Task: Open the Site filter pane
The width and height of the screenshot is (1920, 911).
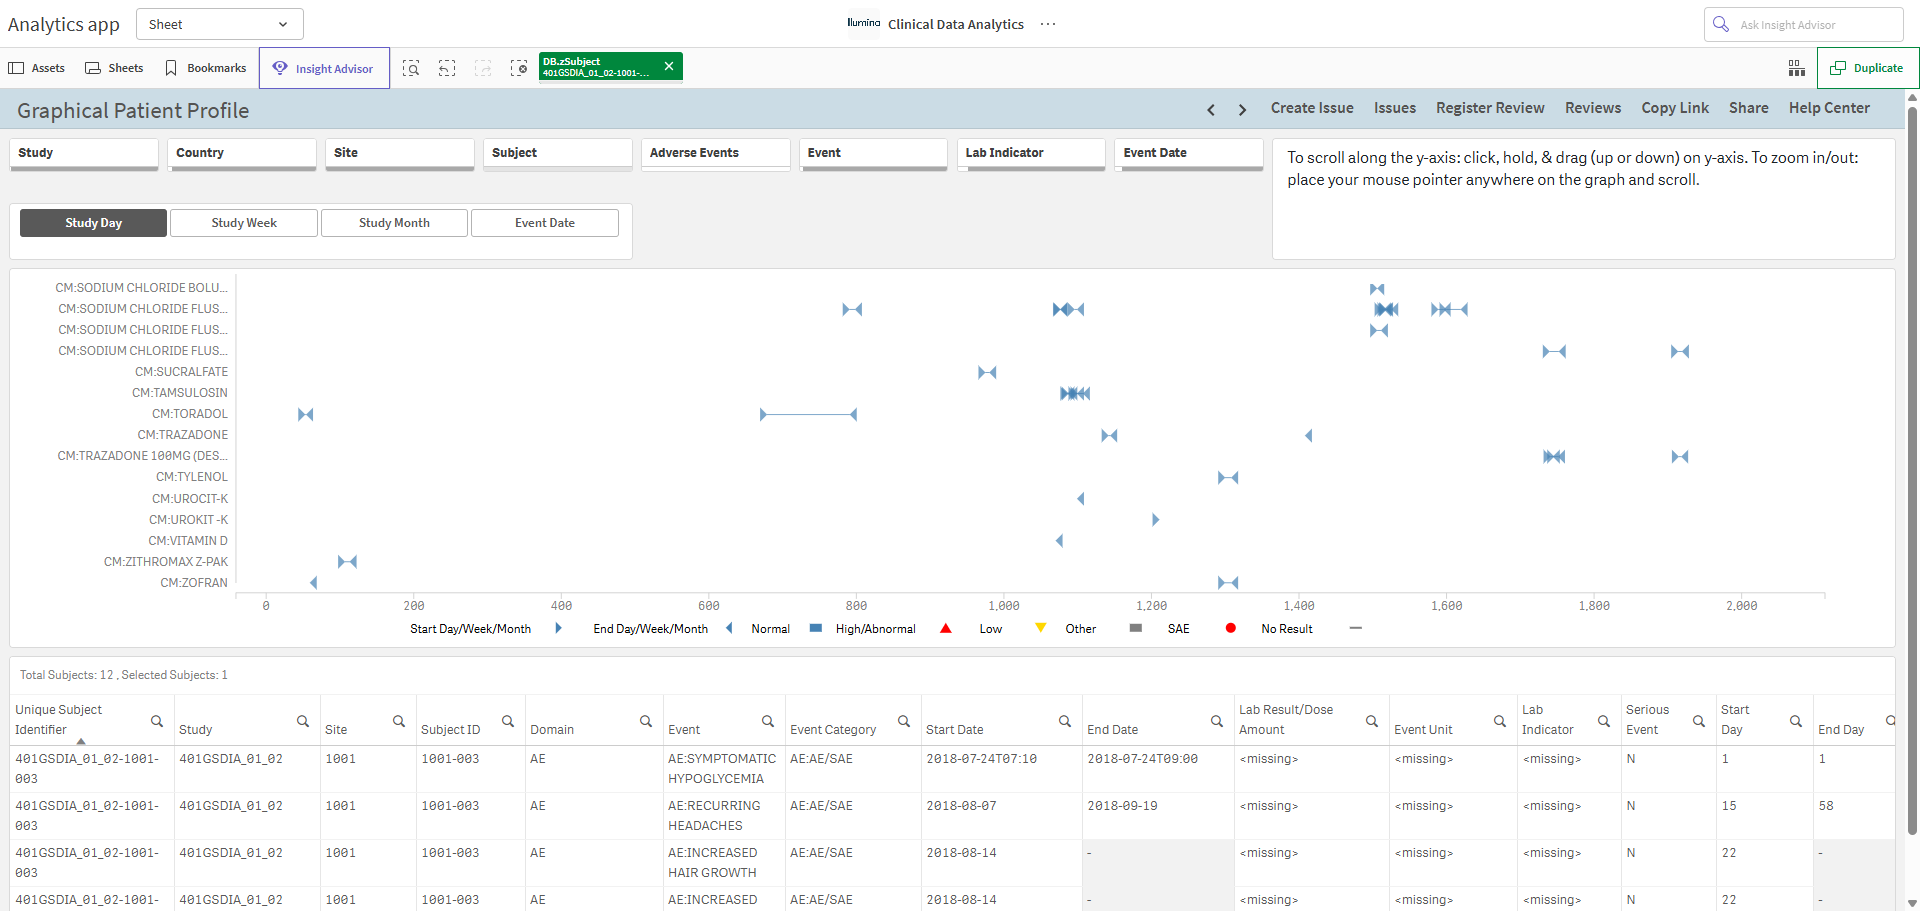Action: (x=400, y=153)
